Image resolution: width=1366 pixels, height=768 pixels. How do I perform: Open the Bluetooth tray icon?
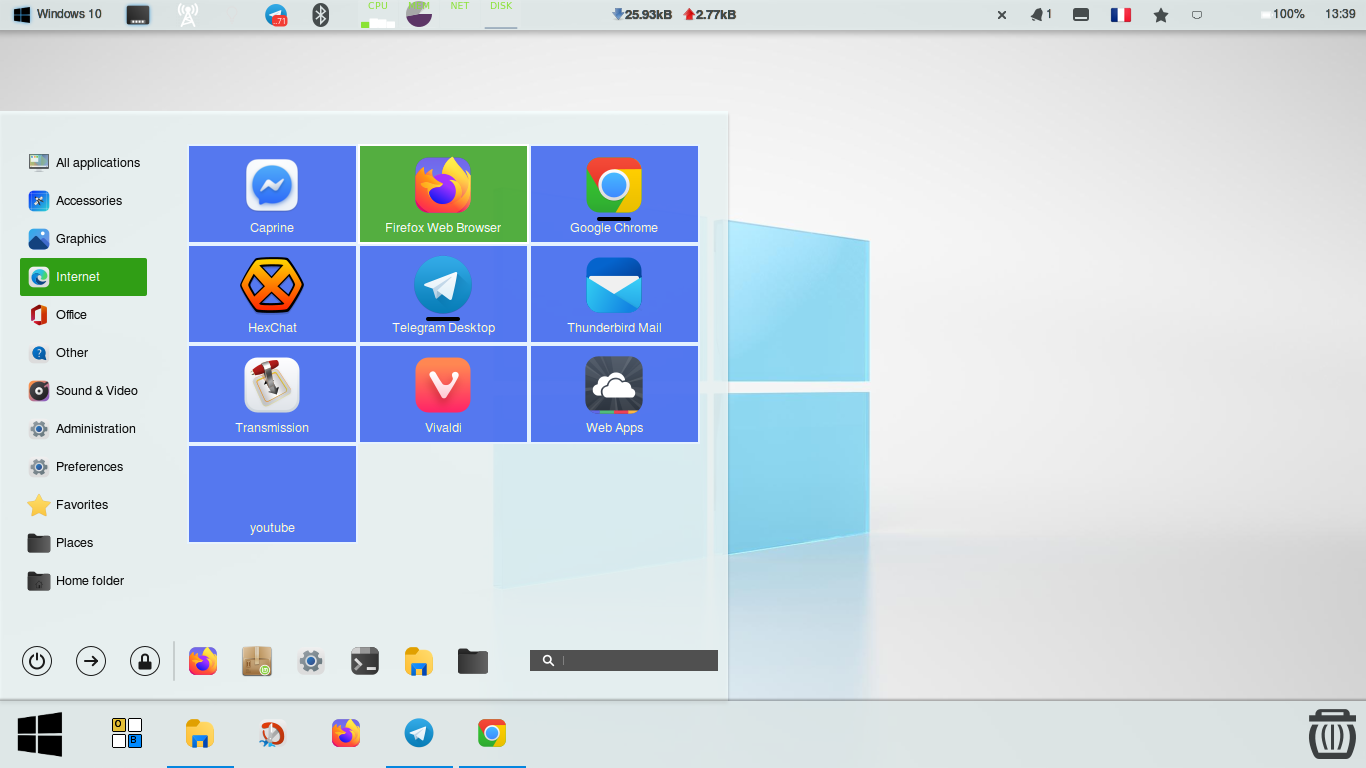click(320, 15)
